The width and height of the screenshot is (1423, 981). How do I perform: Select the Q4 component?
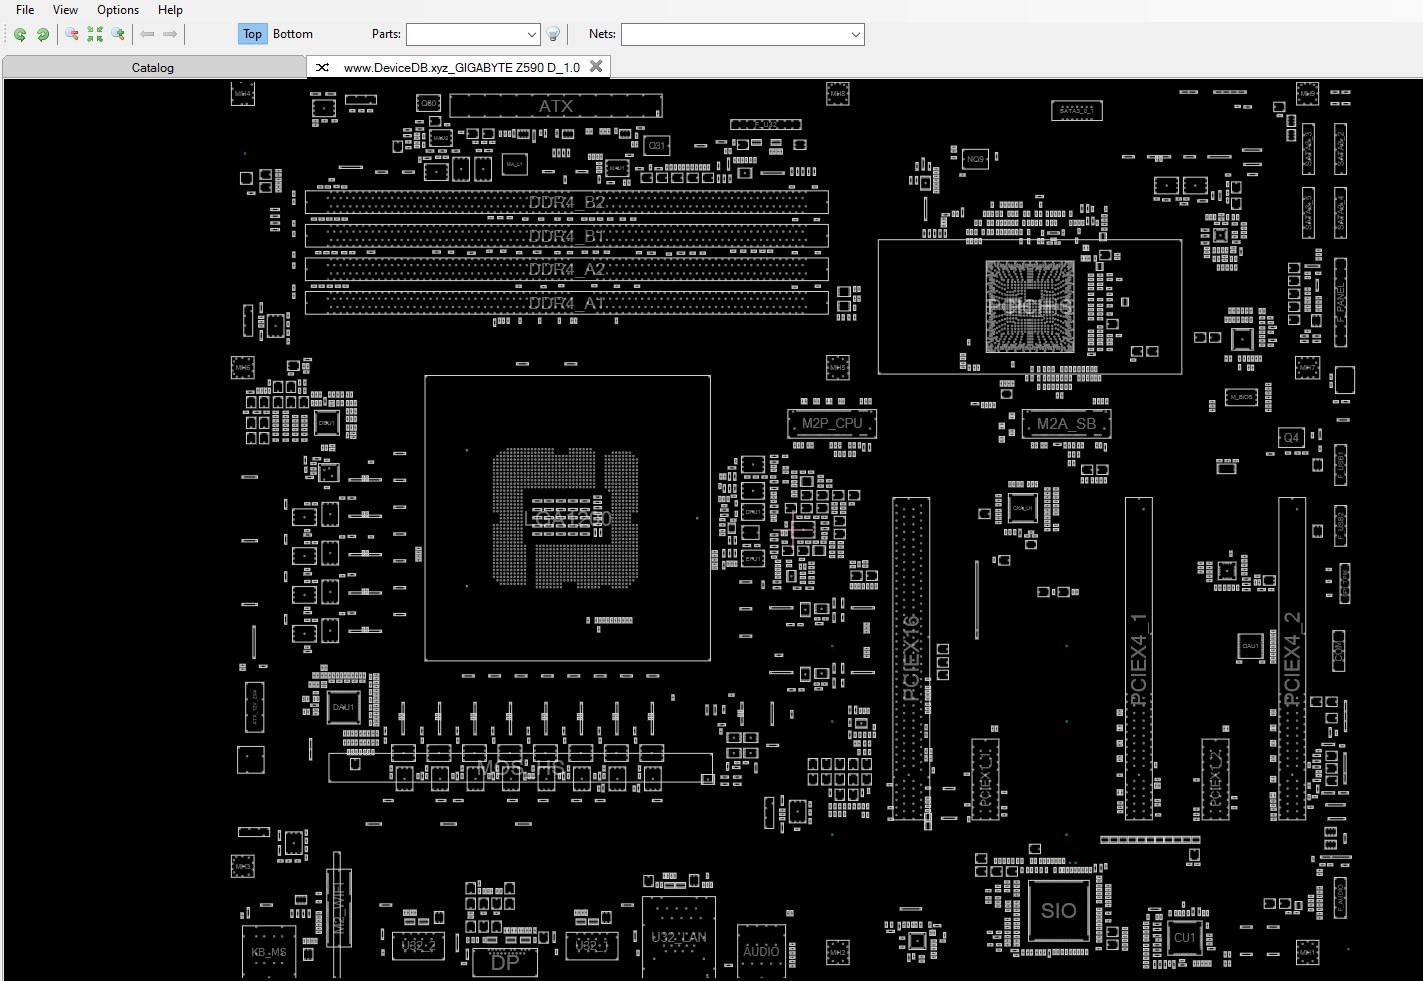(x=1291, y=437)
